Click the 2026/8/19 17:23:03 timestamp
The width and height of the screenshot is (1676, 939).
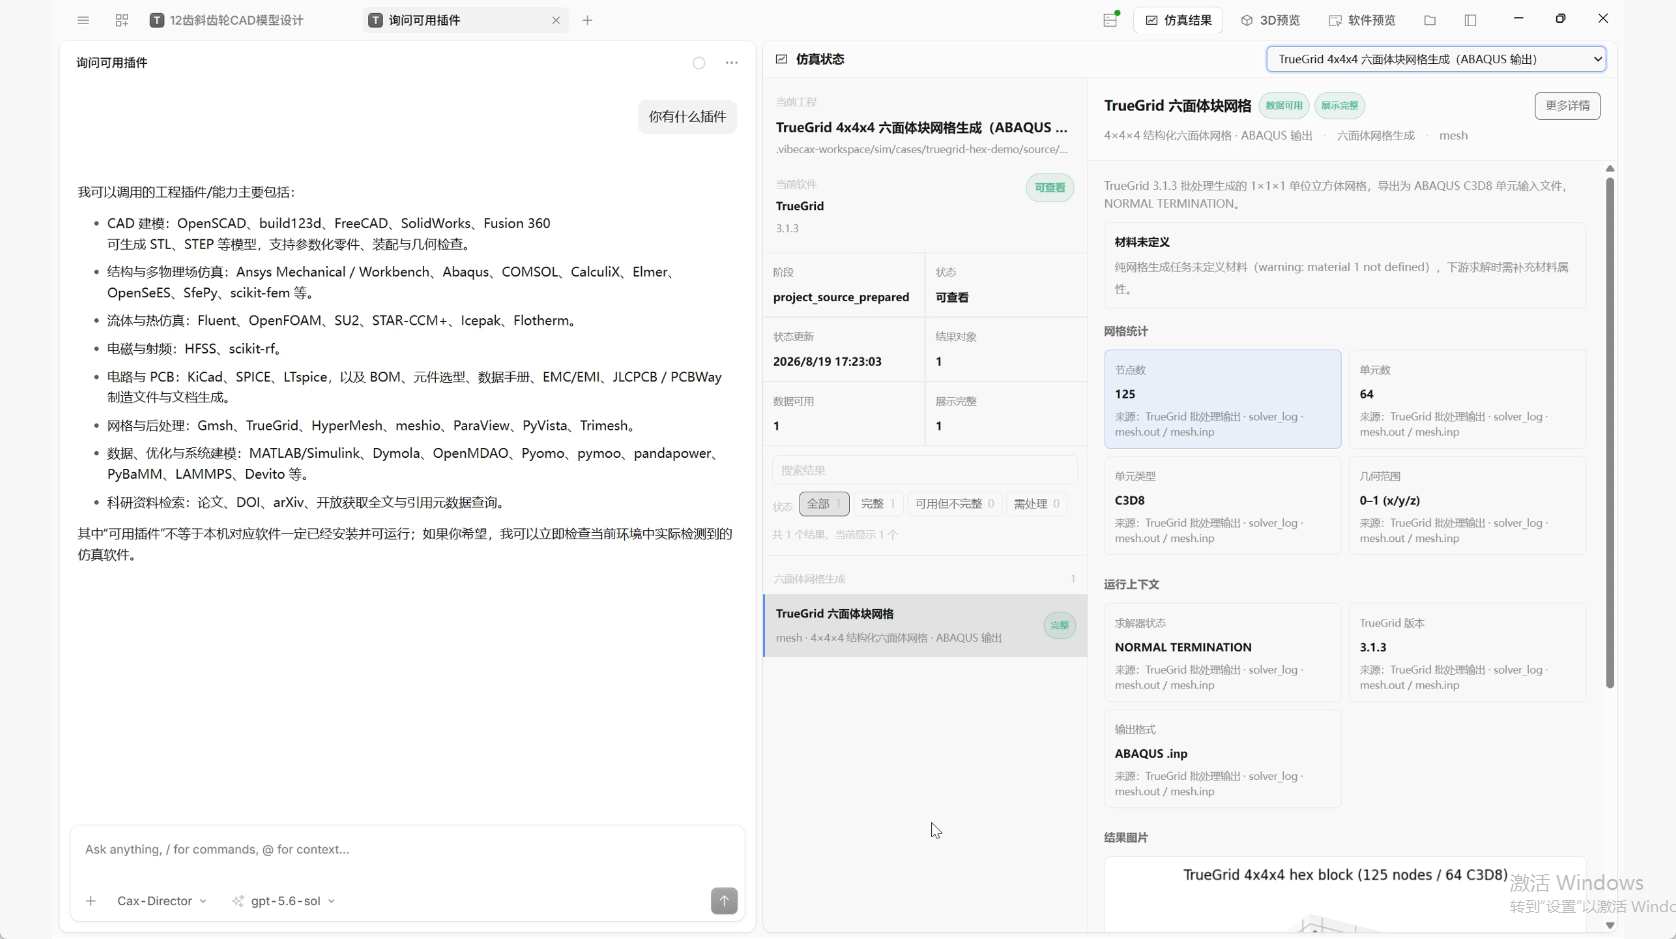[x=827, y=362]
